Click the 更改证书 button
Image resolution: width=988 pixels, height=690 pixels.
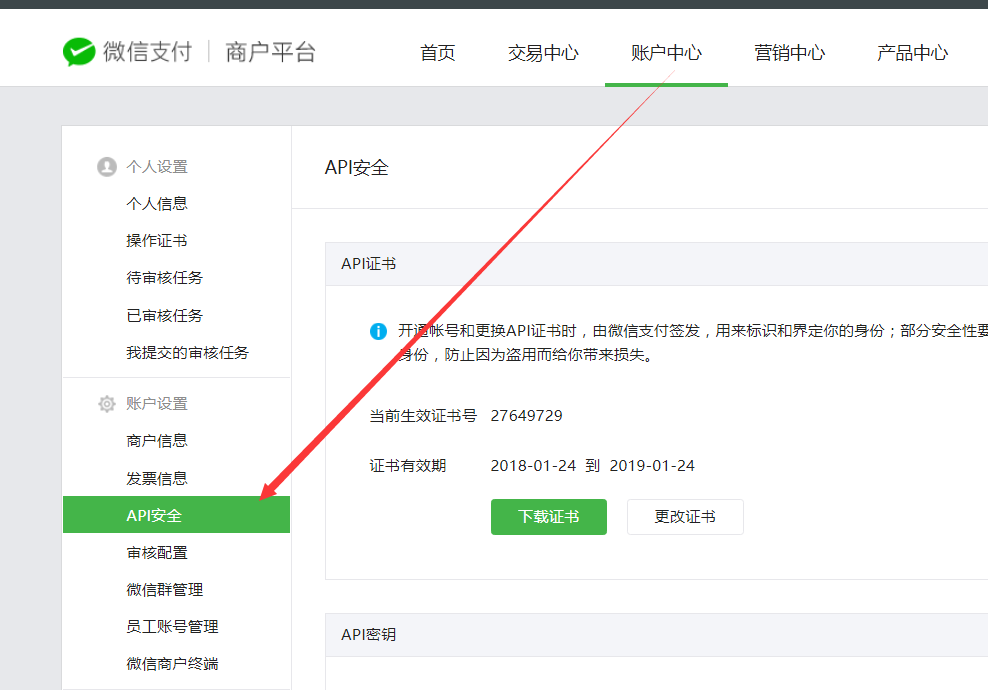click(685, 517)
